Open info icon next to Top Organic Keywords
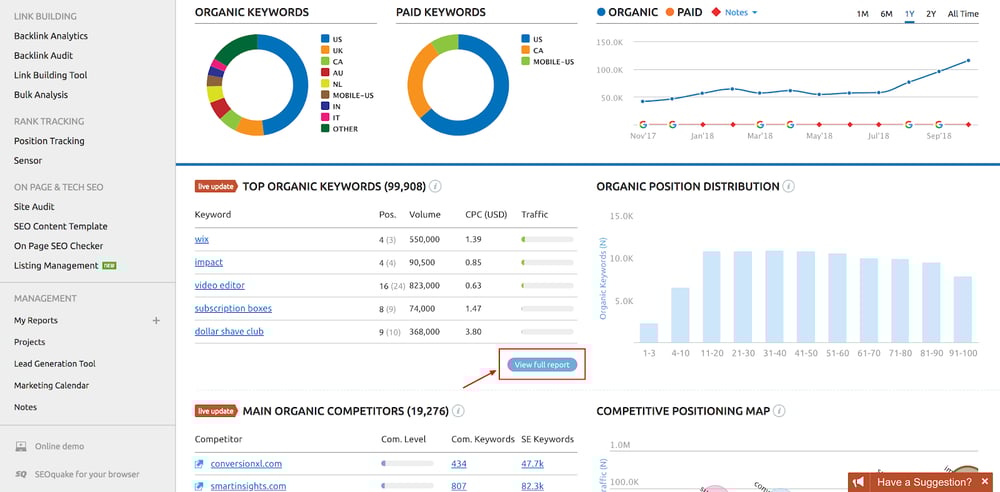Screen dimensions: 1000x492 [x=436, y=186]
